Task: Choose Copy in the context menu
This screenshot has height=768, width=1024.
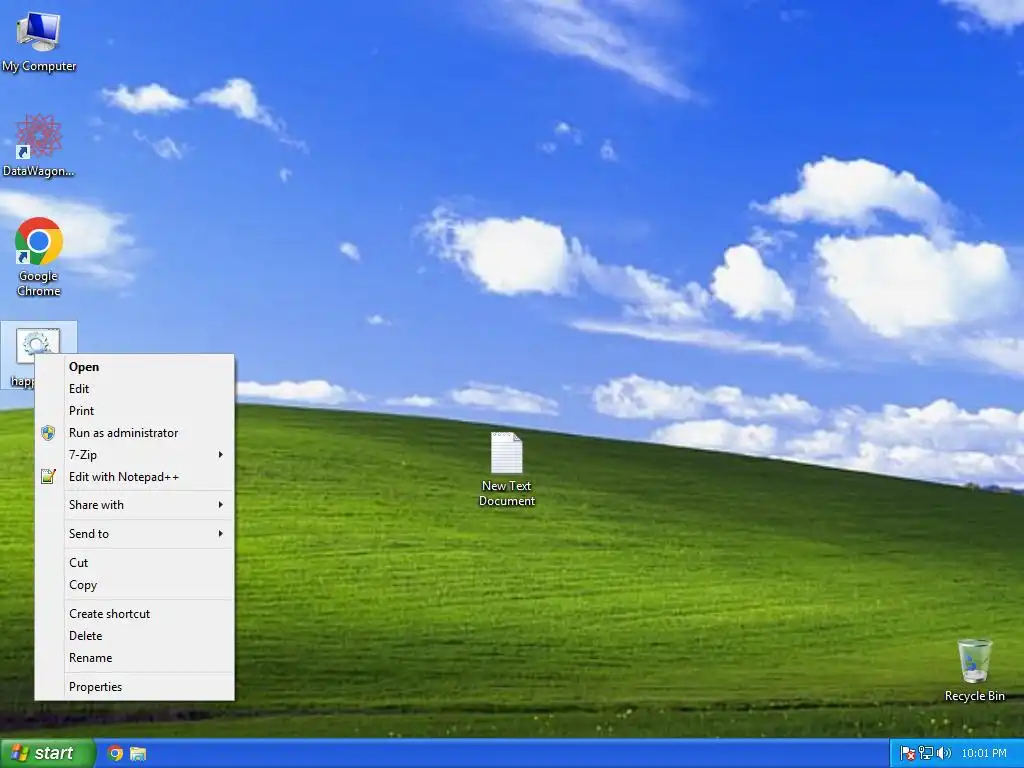Action: point(135,584)
